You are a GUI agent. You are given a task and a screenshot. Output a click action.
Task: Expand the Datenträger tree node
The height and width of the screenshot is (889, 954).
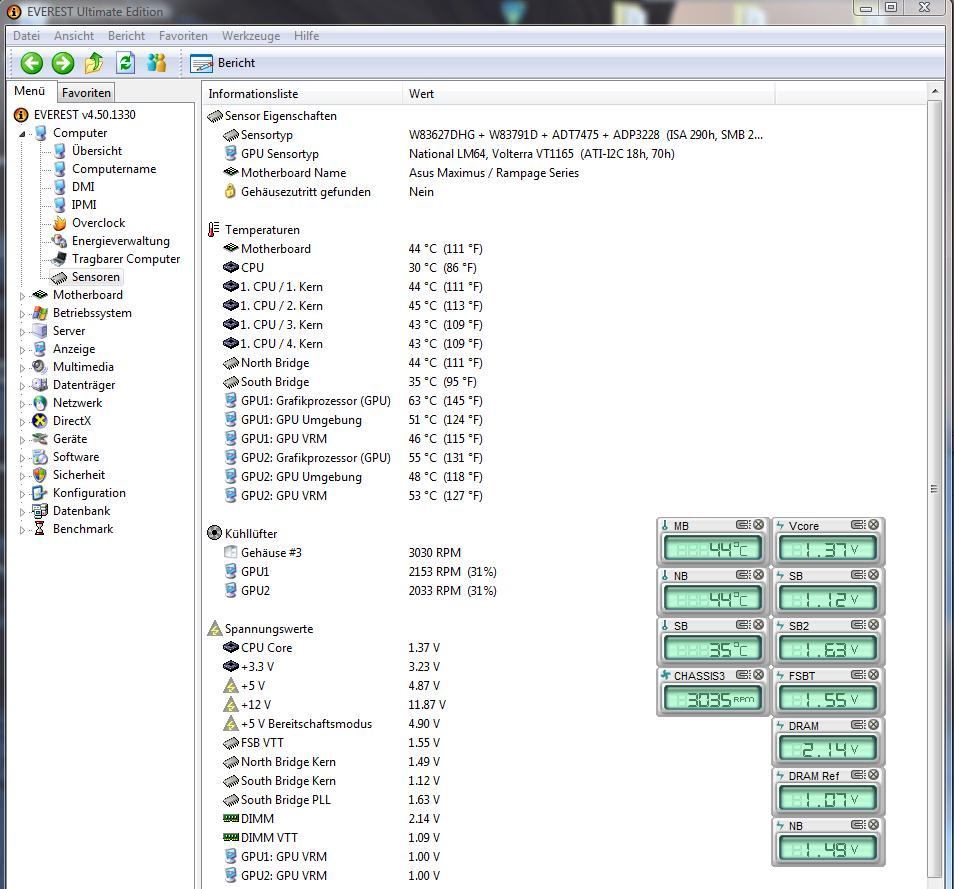coord(23,386)
